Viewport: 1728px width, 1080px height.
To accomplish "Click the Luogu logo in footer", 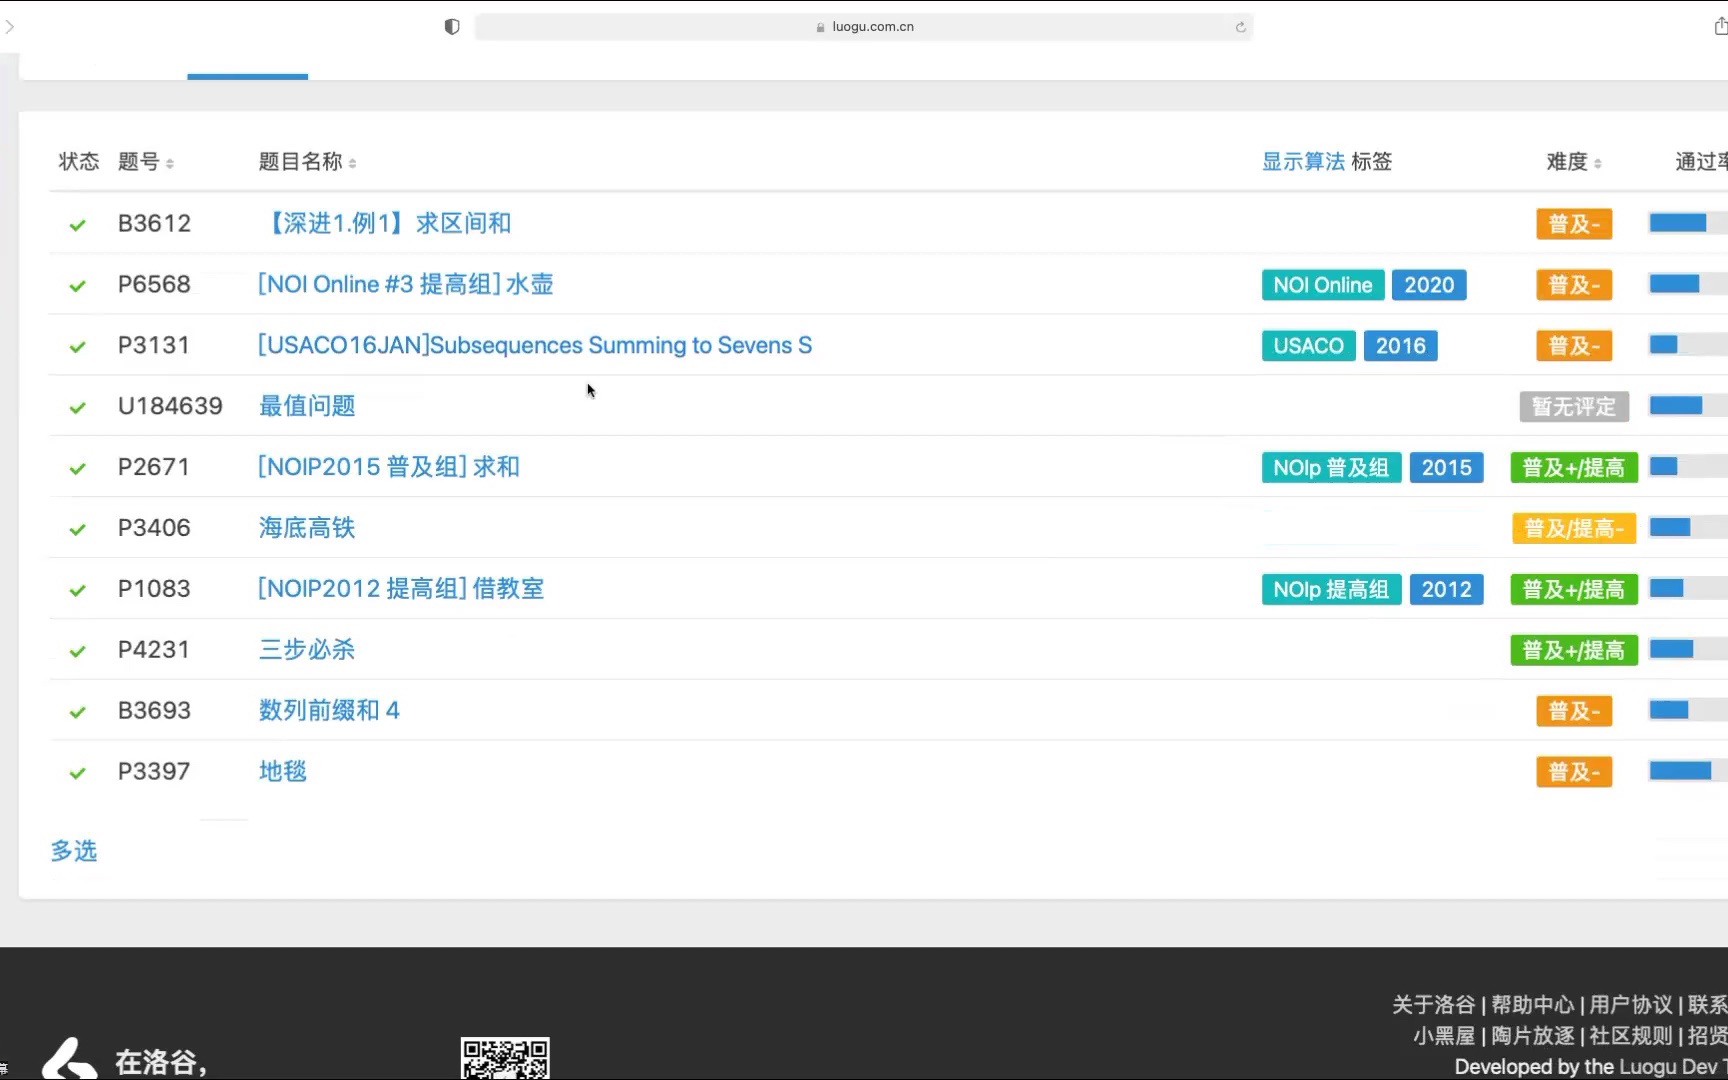I will [70, 1059].
